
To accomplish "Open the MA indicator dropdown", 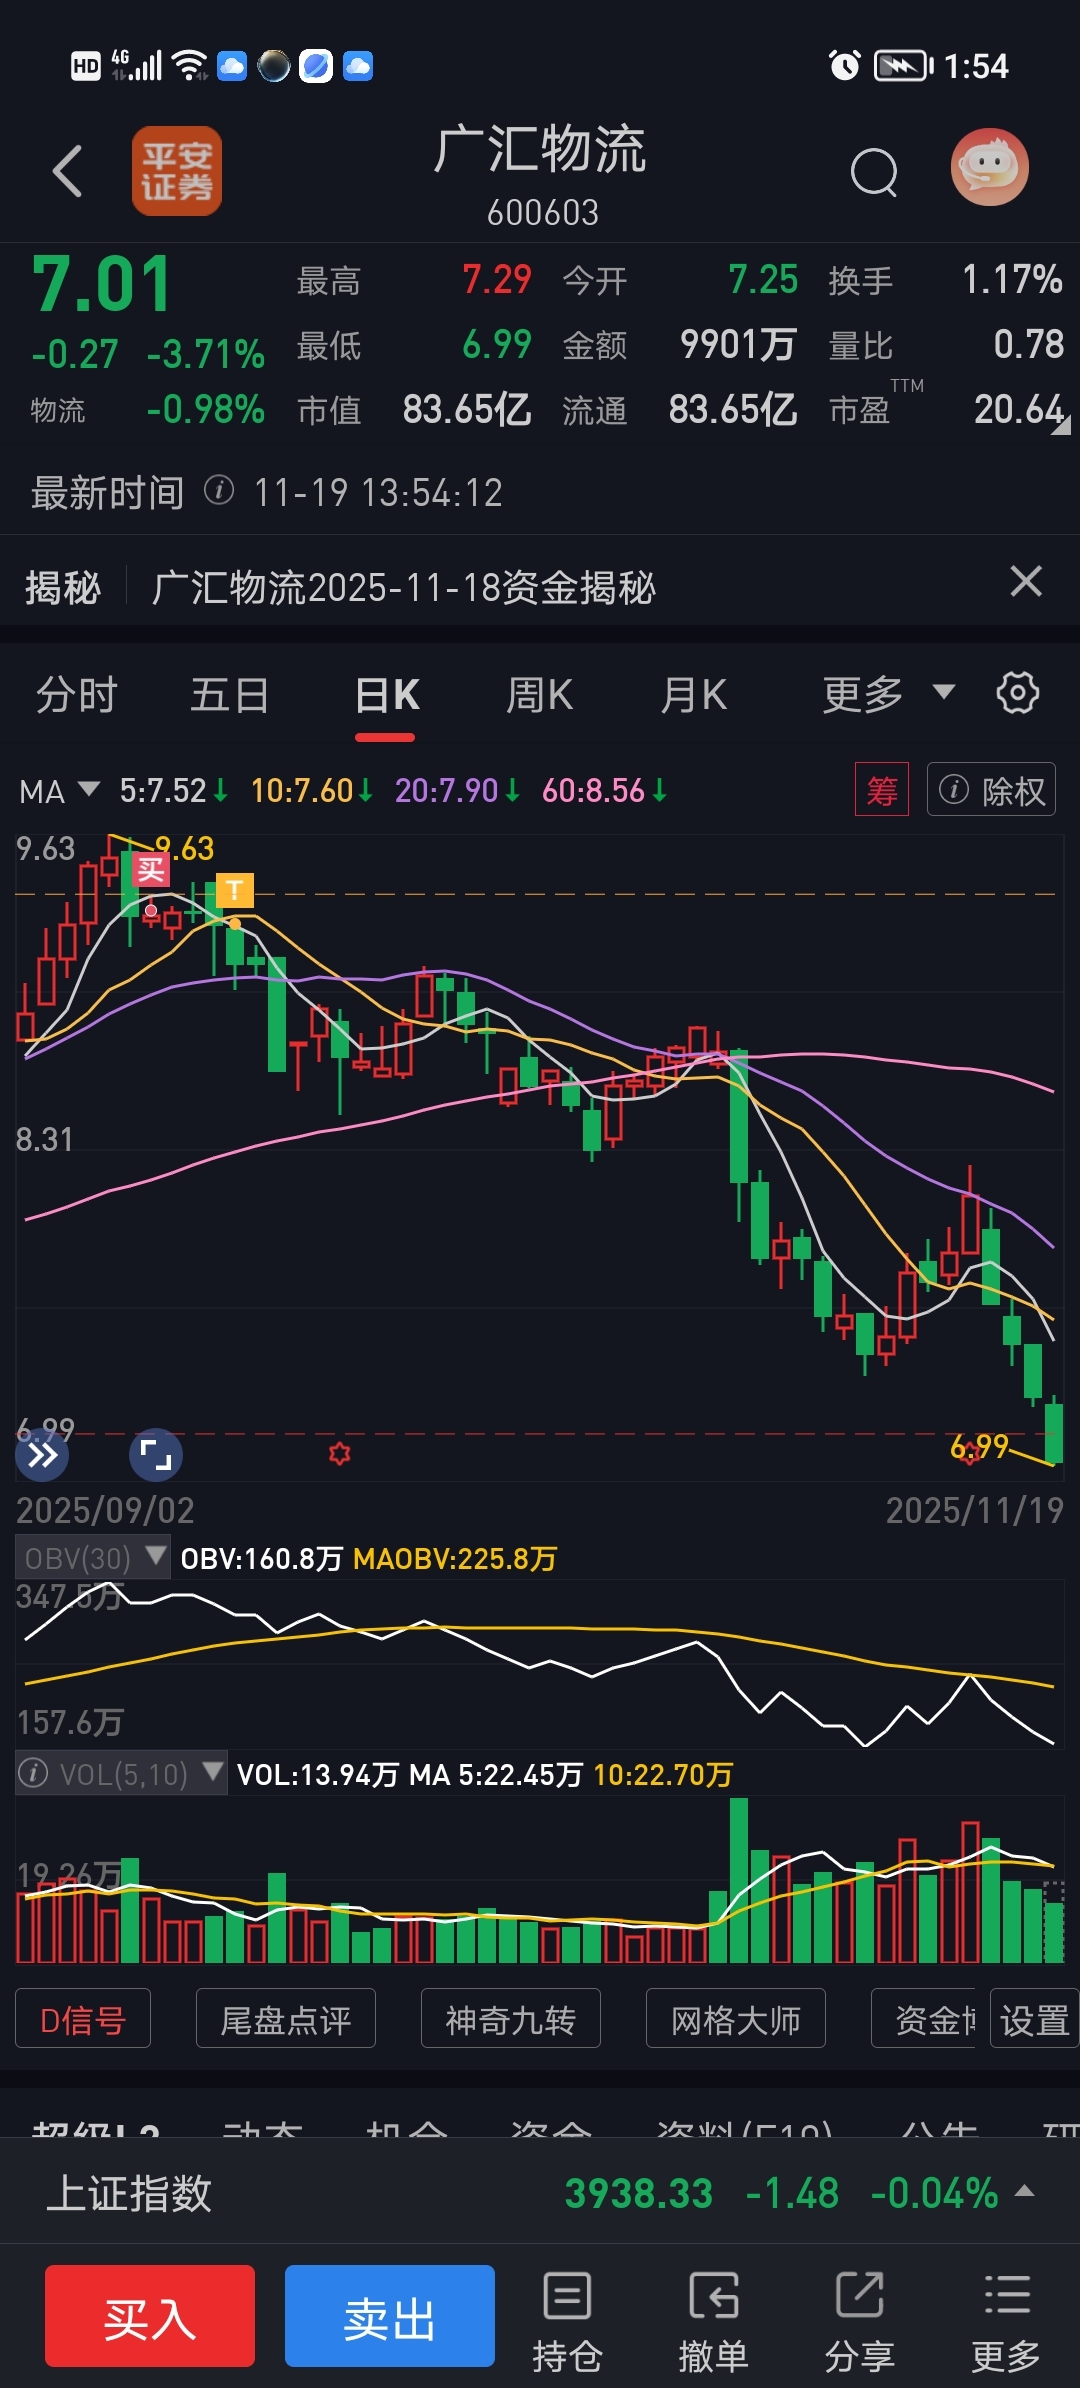I will [59, 791].
